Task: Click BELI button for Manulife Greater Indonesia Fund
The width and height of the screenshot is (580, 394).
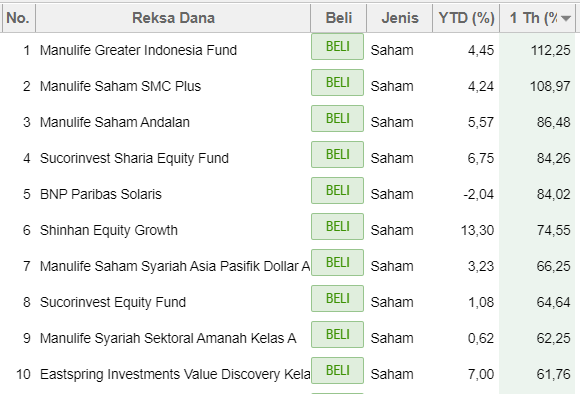Action: (337, 47)
